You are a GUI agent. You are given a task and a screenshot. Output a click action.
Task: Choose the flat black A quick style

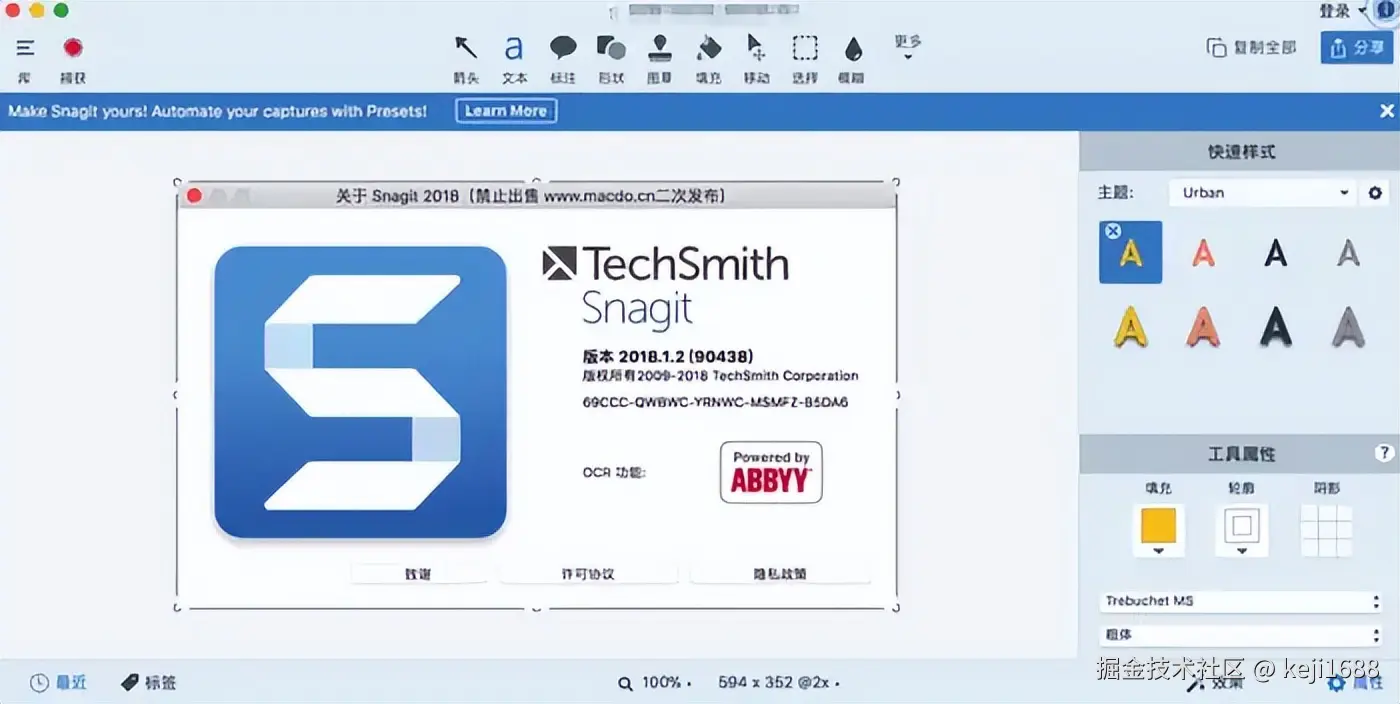tap(1276, 253)
